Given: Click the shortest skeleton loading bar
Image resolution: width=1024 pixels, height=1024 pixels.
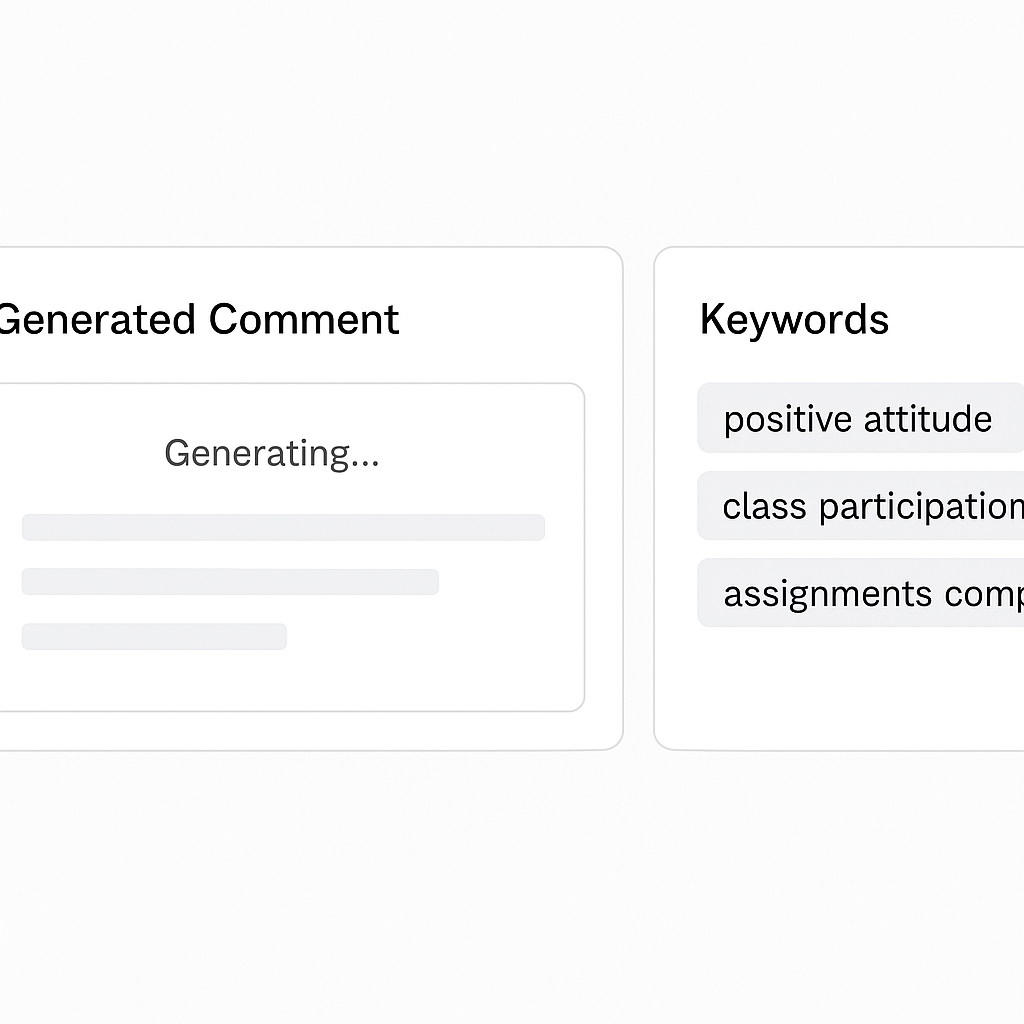Looking at the screenshot, I should click(x=154, y=637).
